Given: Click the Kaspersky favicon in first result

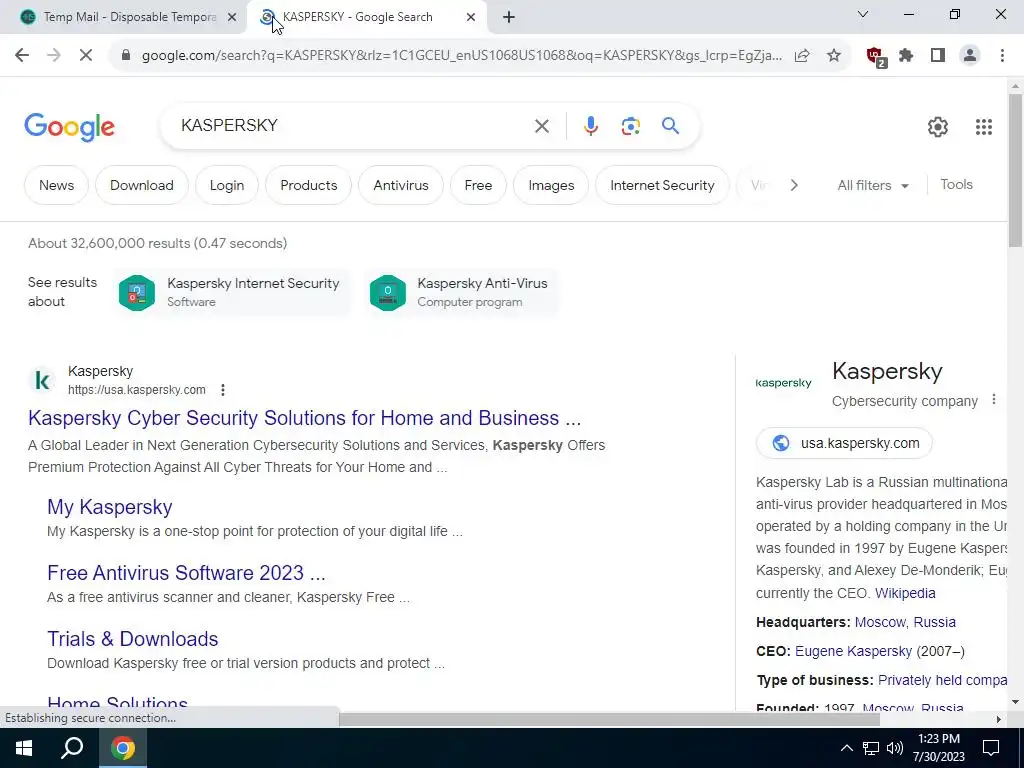Looking at the screenshot, I should click(x=42, y=380).
